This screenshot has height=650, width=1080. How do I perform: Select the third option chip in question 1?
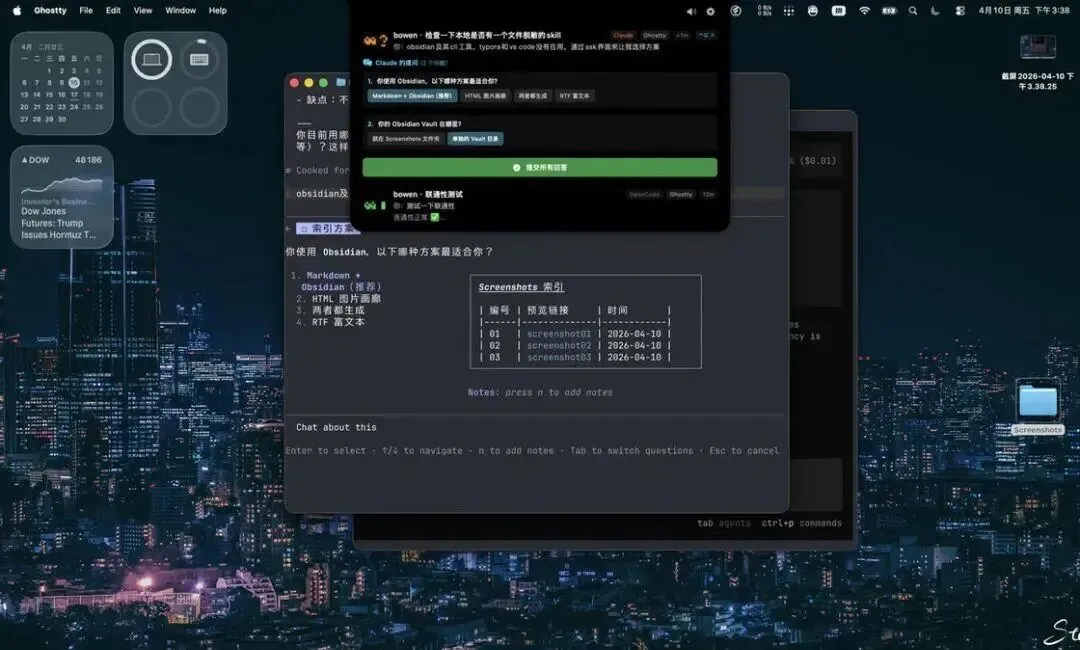coord(532,96)
